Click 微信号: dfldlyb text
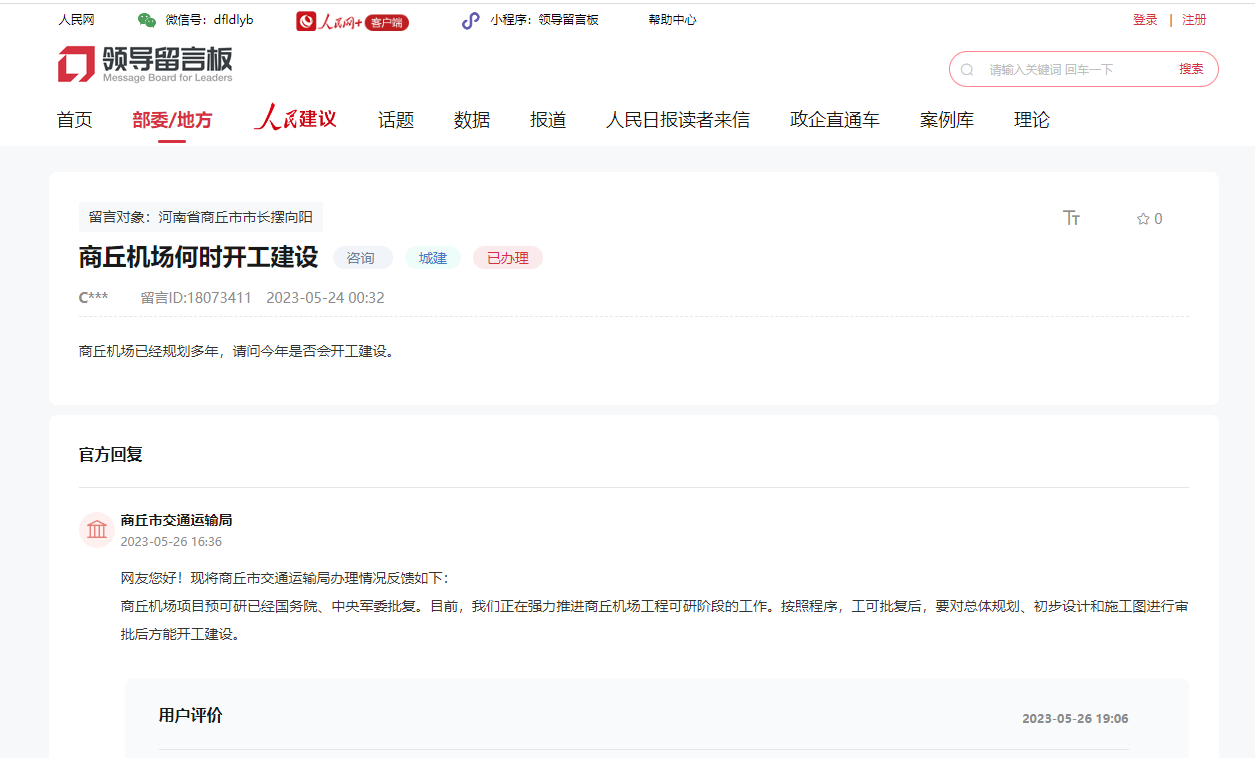 pos(209,20)
